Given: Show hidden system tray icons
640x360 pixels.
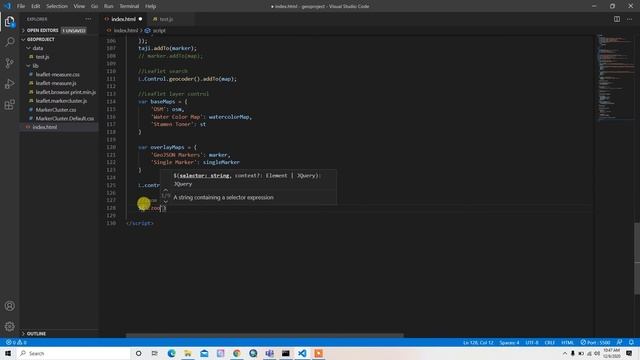Looking at the screenshot, I should [x=565, y=353].
